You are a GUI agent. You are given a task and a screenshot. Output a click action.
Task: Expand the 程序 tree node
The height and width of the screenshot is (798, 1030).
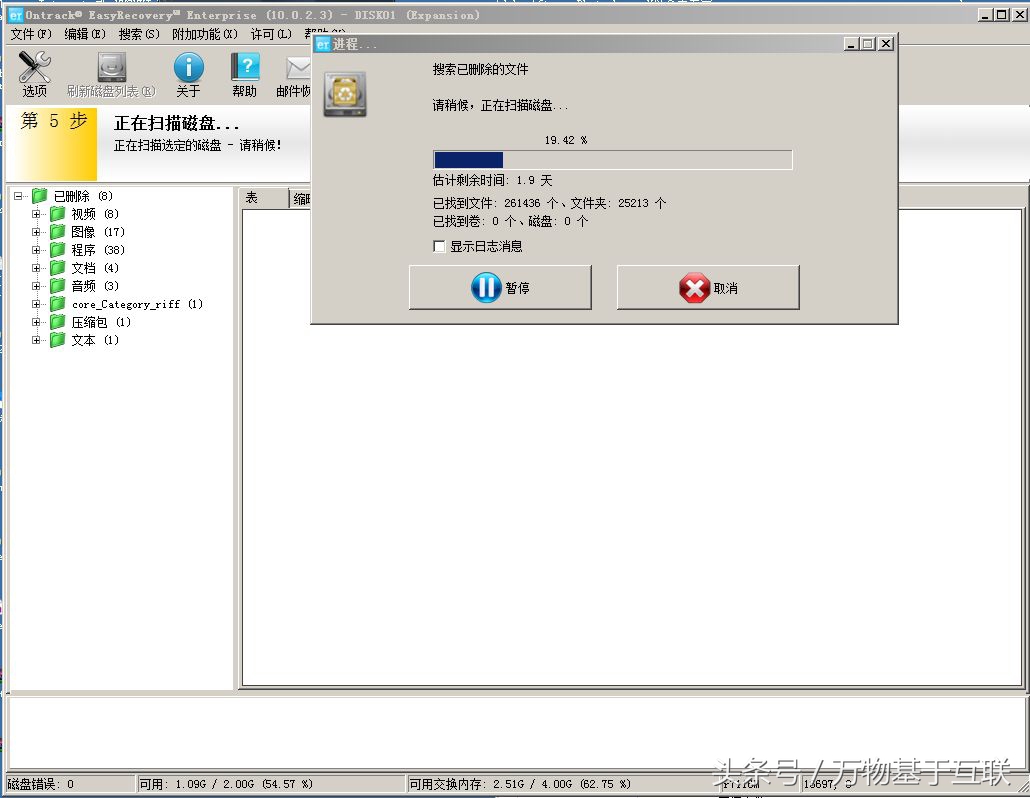click(36, 250)
